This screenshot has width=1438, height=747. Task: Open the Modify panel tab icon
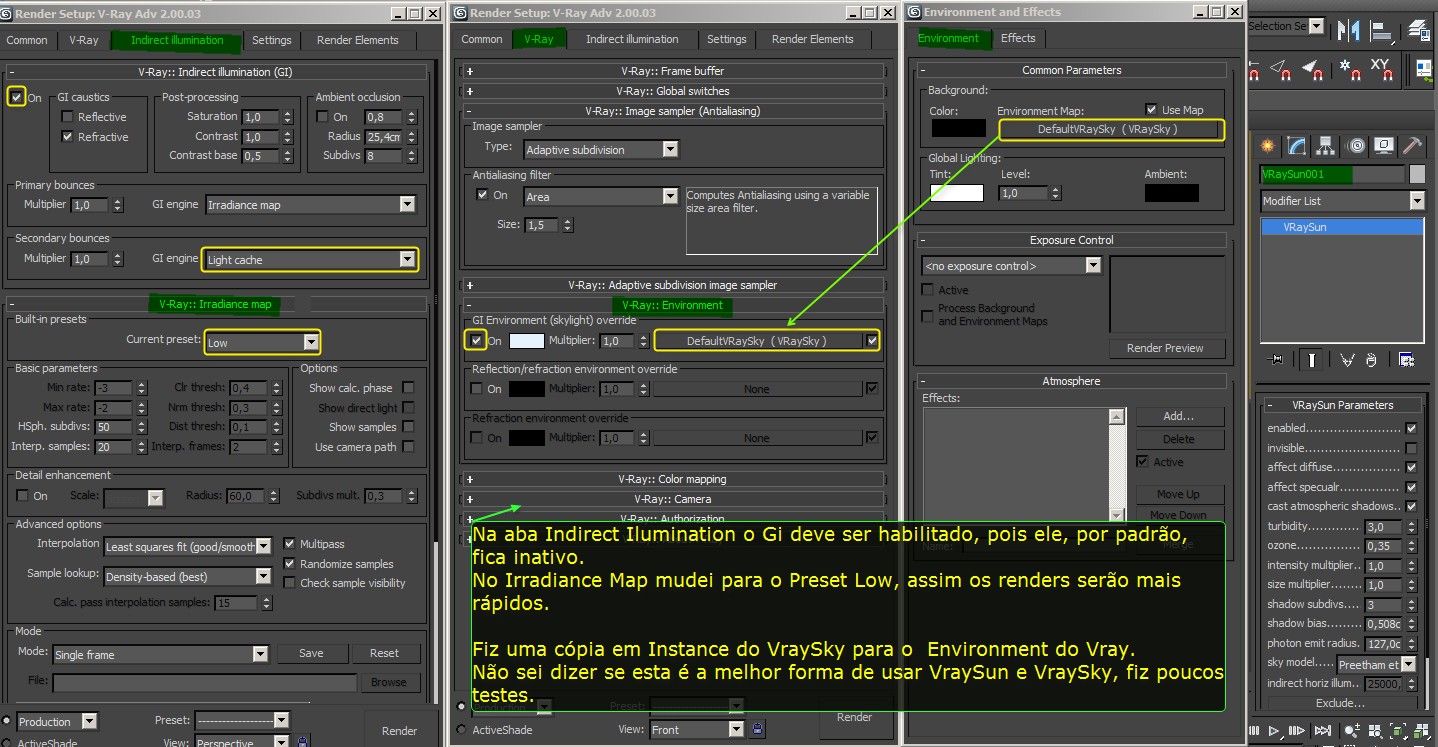click(1297, 147)
